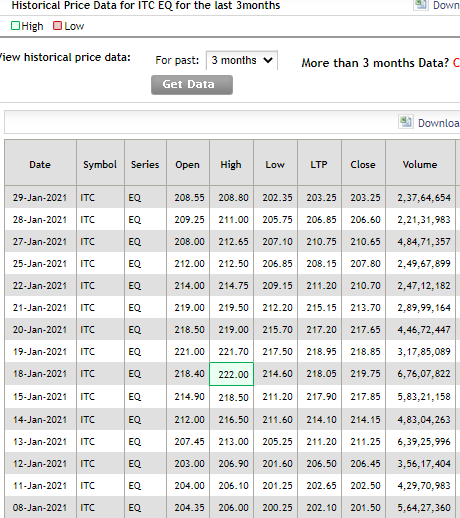Click the Open column header
Screen dimensions: 460x518
[x=187, y=164]
